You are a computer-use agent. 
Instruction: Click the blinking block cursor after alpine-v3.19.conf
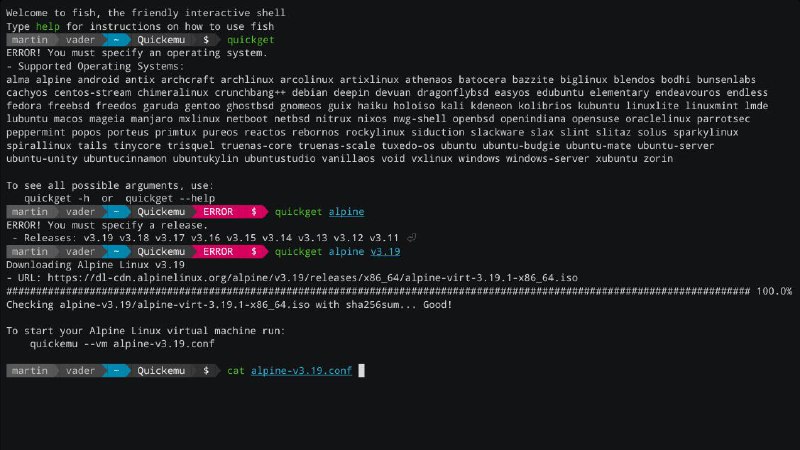pyautogui.click(x=361, y=371)
